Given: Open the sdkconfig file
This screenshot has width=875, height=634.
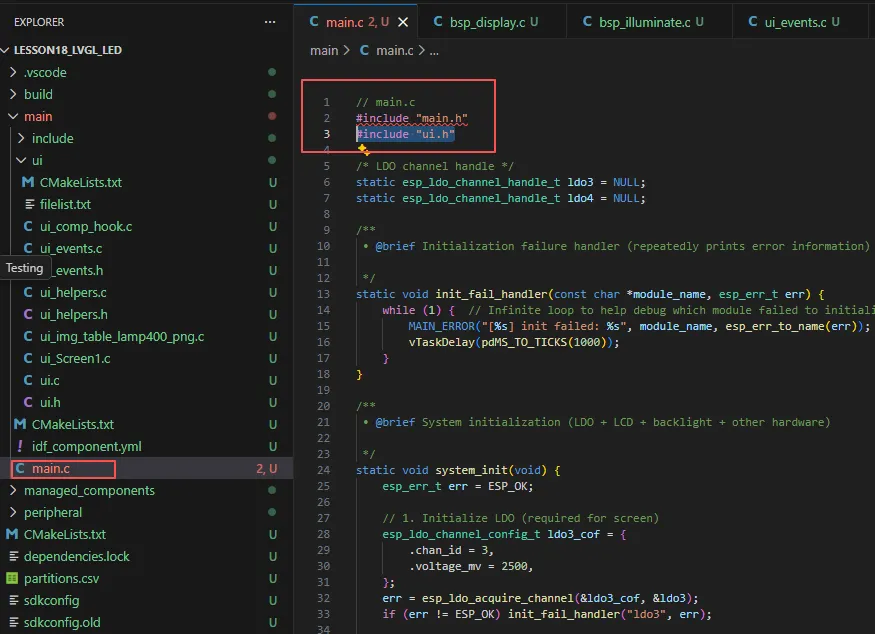Looking at the screenshot, I should coord(51,600).
